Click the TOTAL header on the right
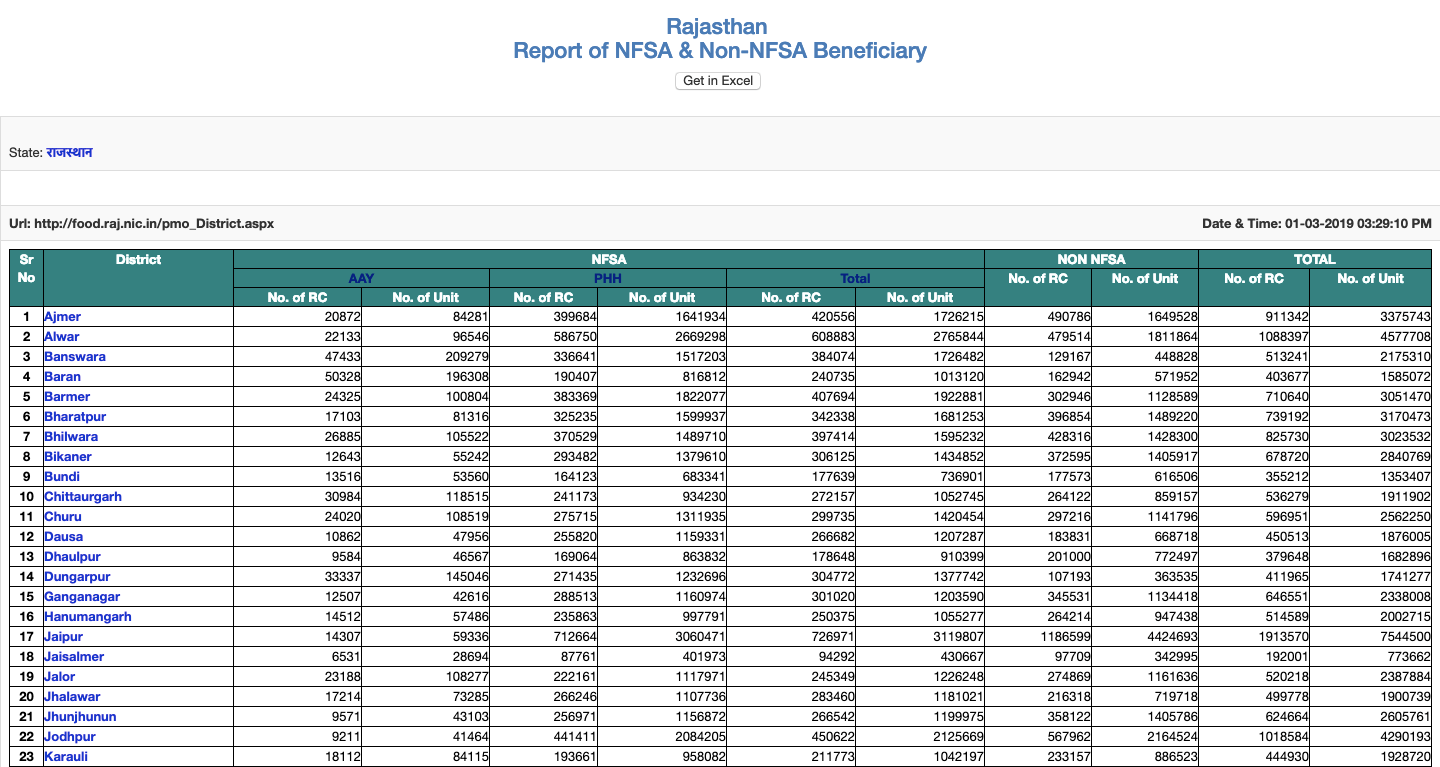Screen dimensions: 1440x767 point(1314,259)
